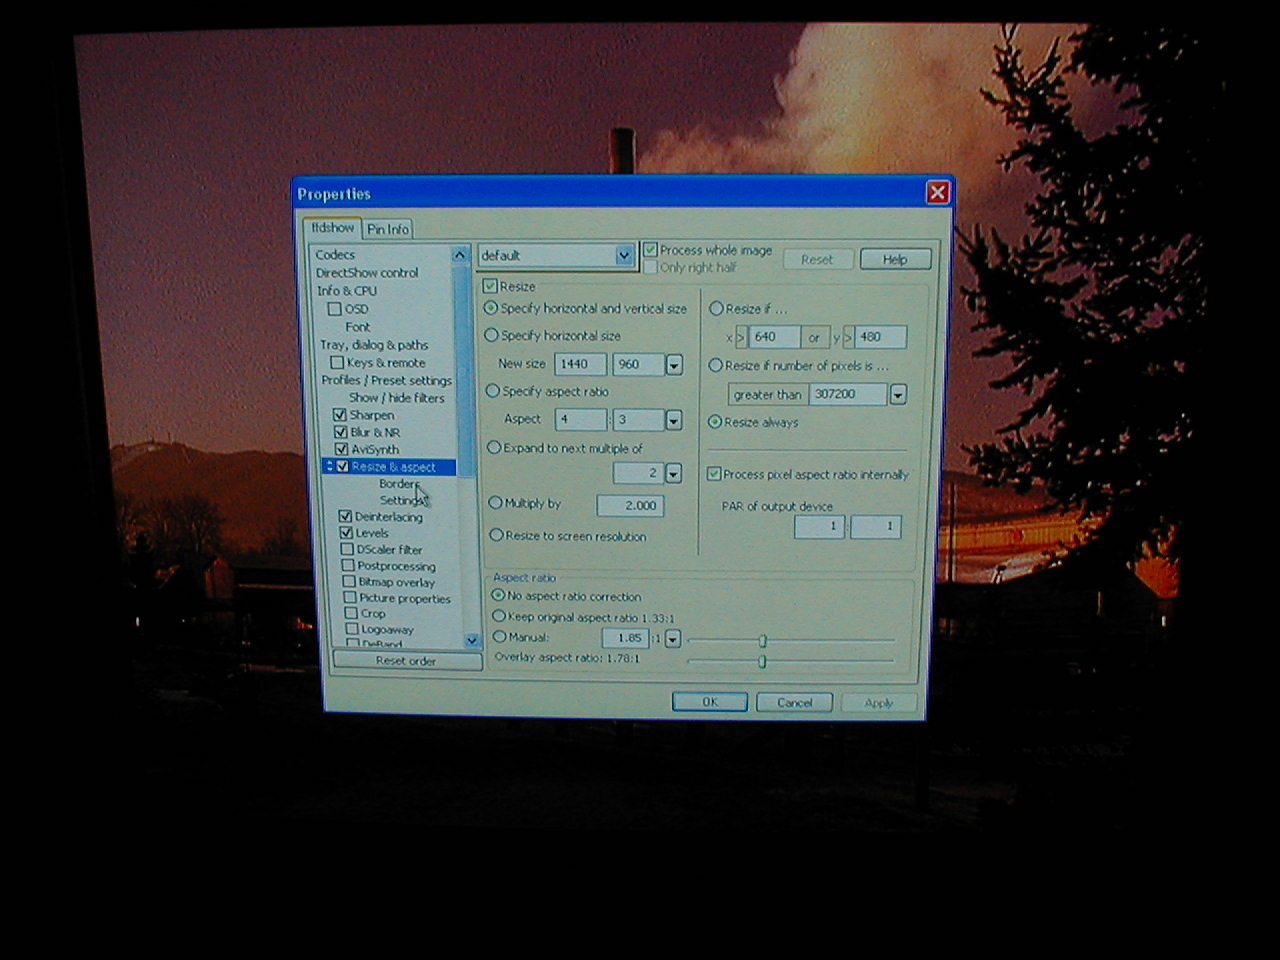Select Specify aspect ratio option
The image size is (1280, 960).
click(x=493, y=391)
